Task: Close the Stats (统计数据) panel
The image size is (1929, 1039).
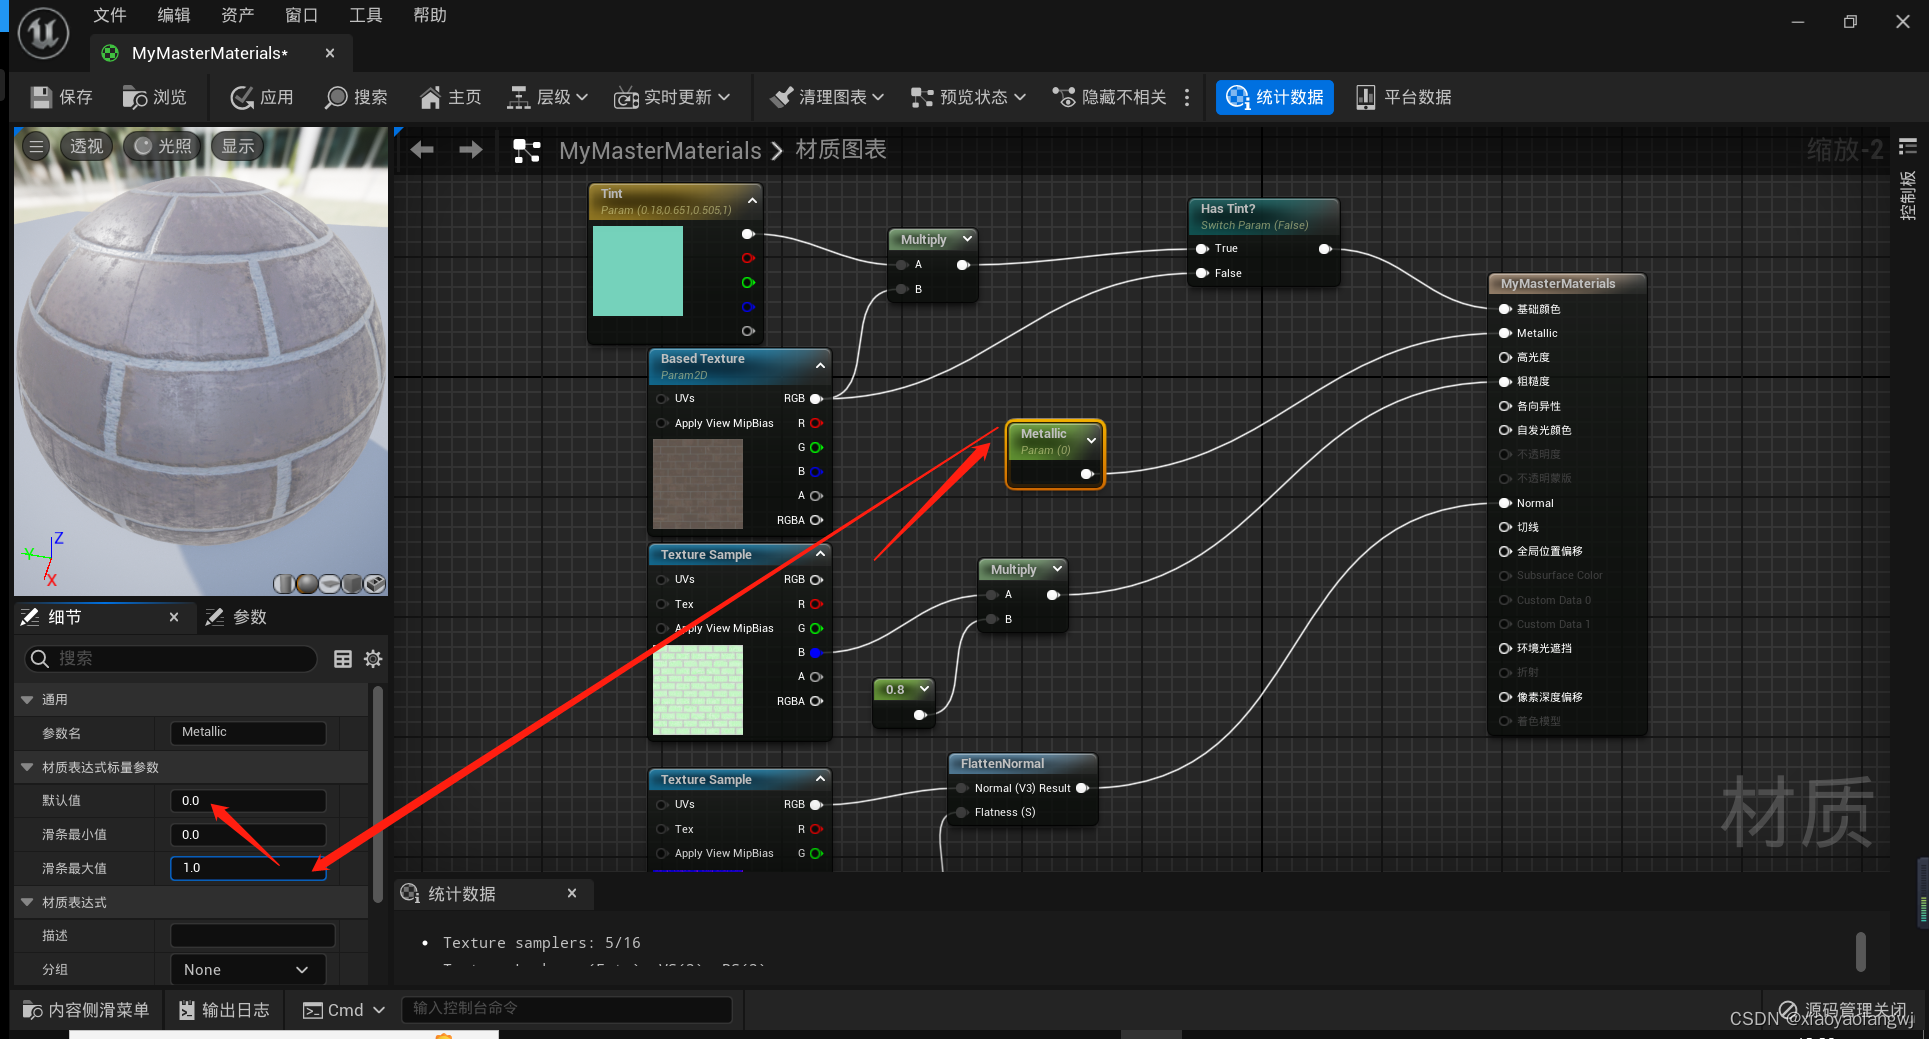Action: pyautogui.click(x=572, y=893)
